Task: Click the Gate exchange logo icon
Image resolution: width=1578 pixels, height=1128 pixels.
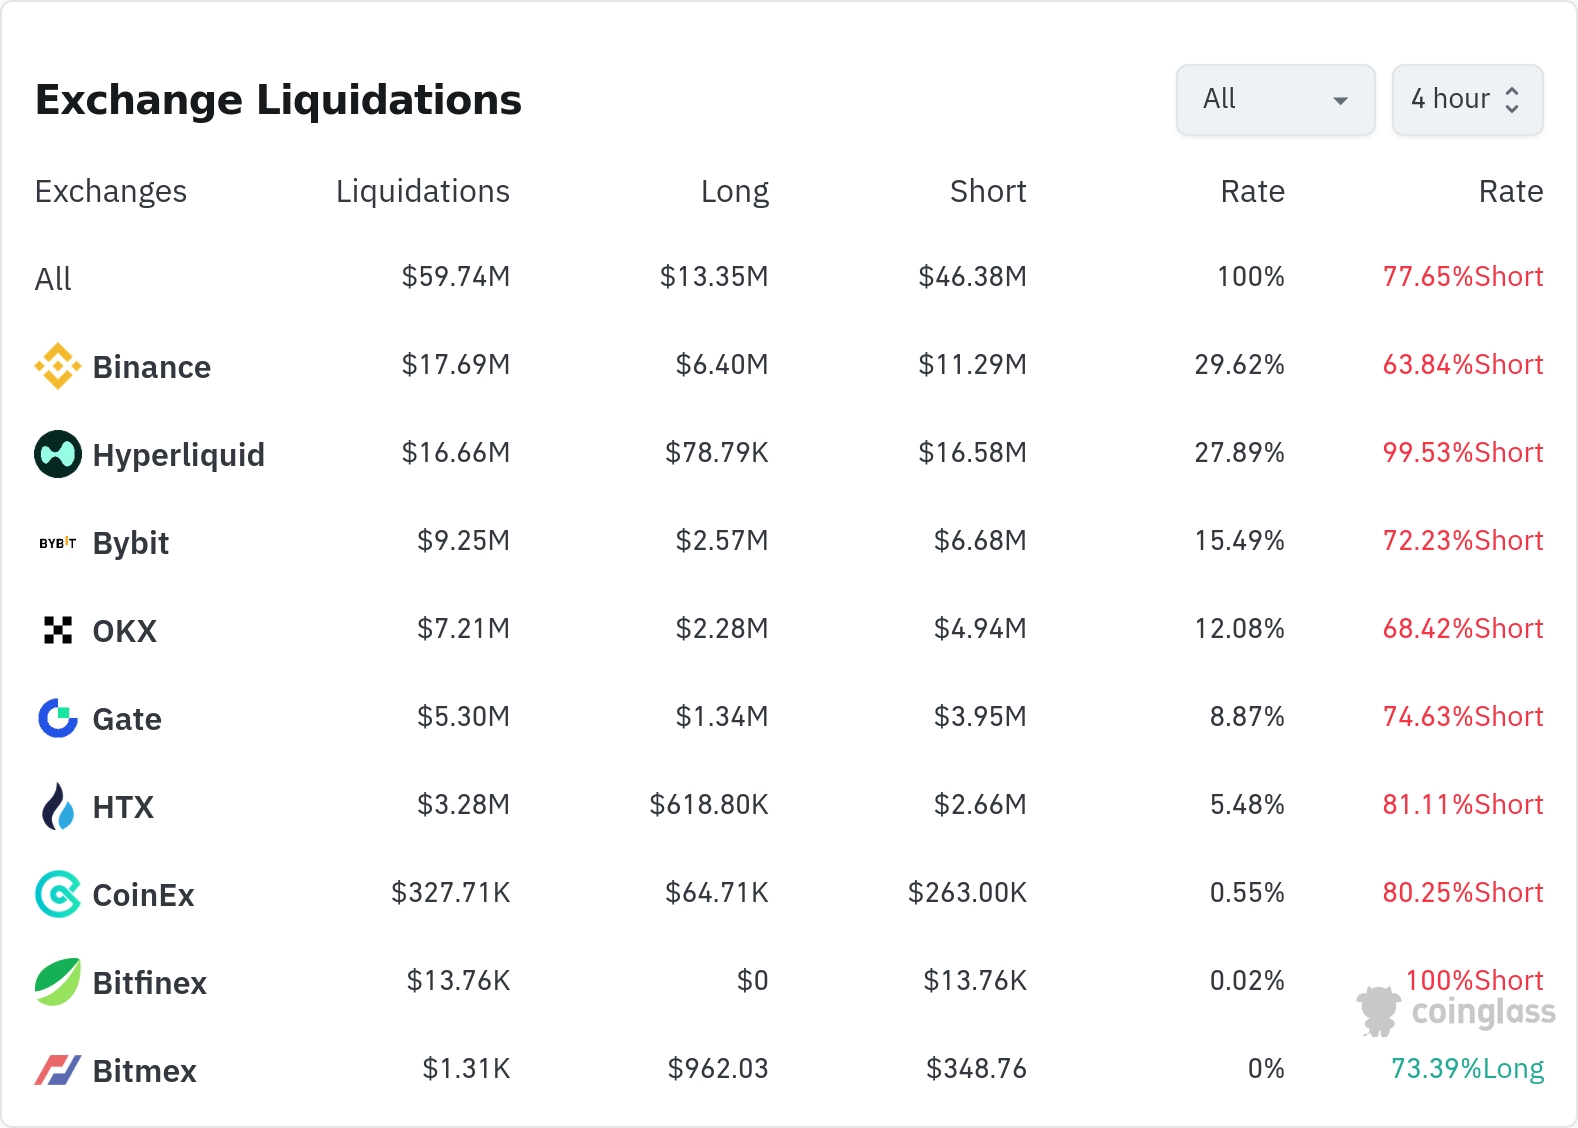Action: click(x=58, y=718)
